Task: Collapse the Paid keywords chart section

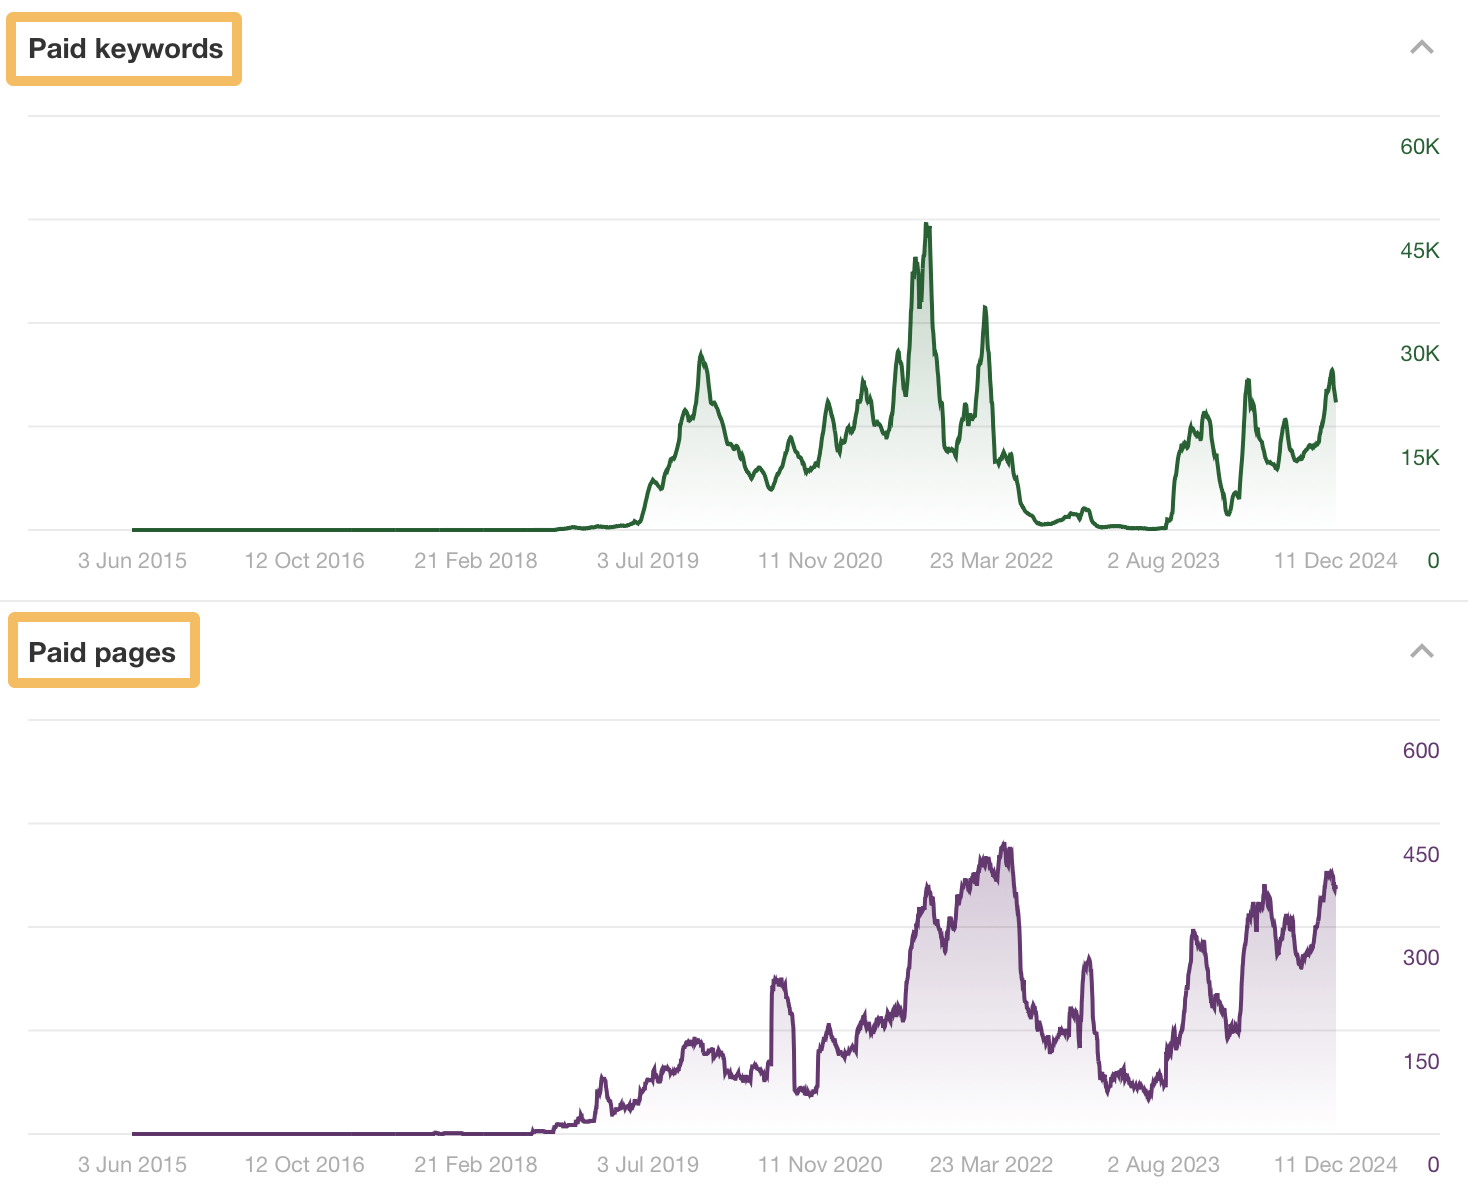Action: pos(1421,47)
